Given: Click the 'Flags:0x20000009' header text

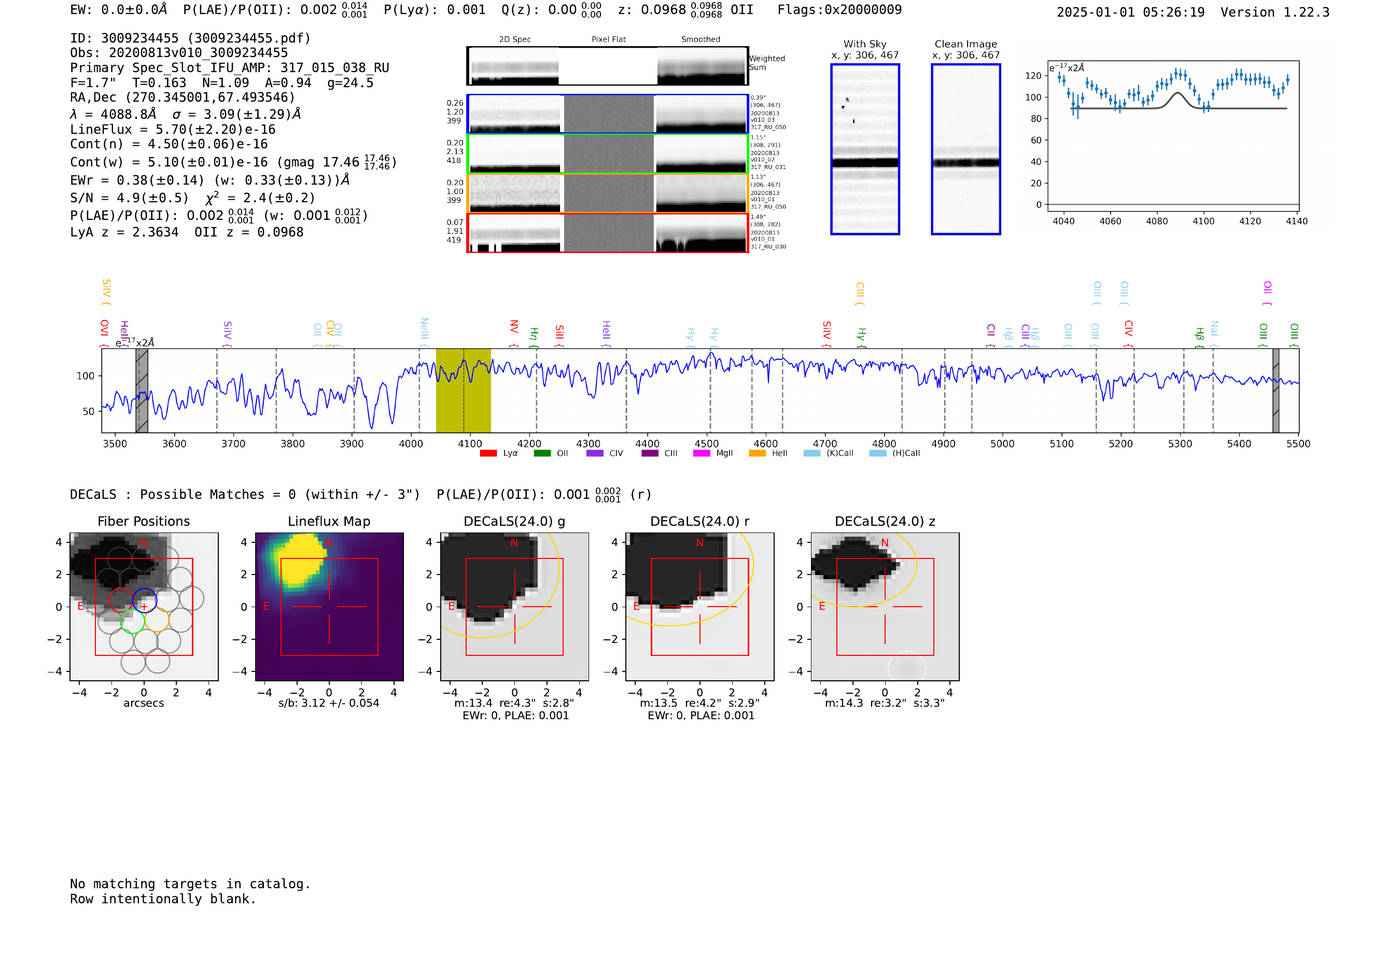Looking at the screenshot, I should 839,10.
